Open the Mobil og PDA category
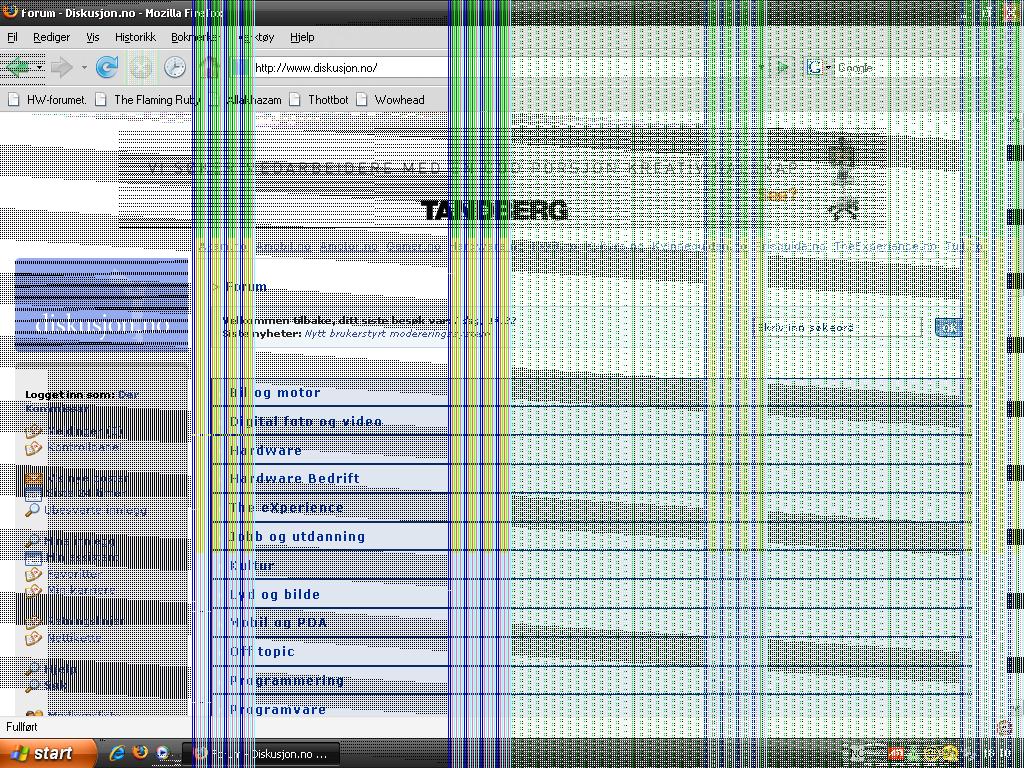Image resolution: width=1024 pixels, height=768 pixels. click(x=278, y=622)
